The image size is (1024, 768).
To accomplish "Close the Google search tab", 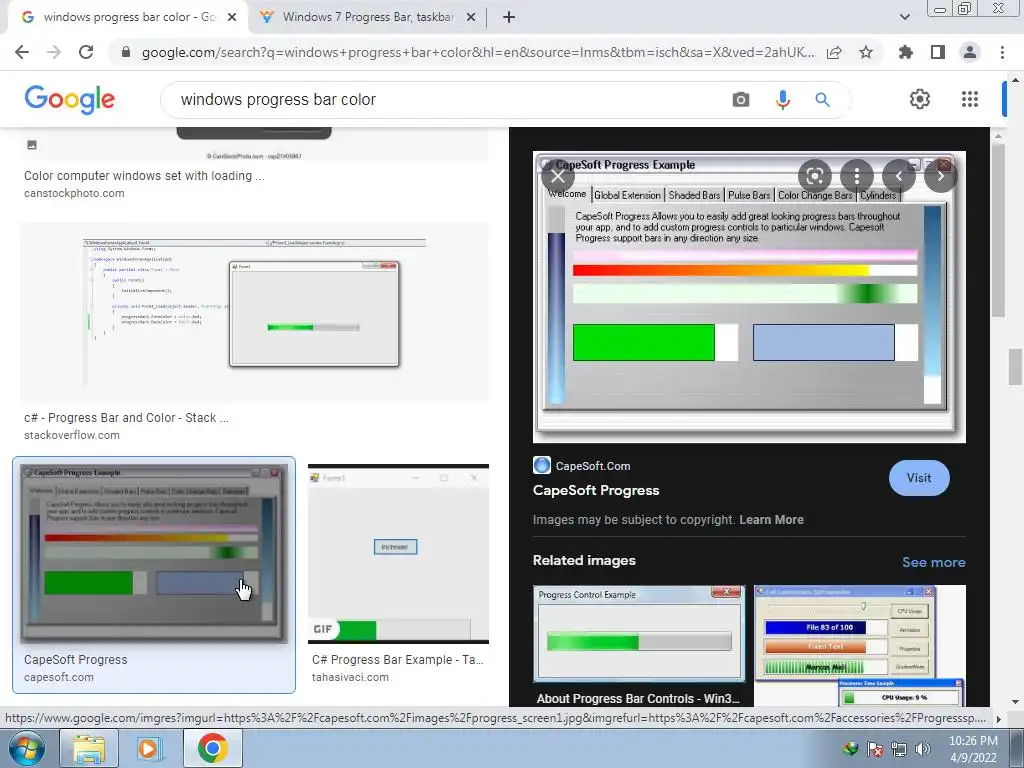I will [x=232, y=17].
